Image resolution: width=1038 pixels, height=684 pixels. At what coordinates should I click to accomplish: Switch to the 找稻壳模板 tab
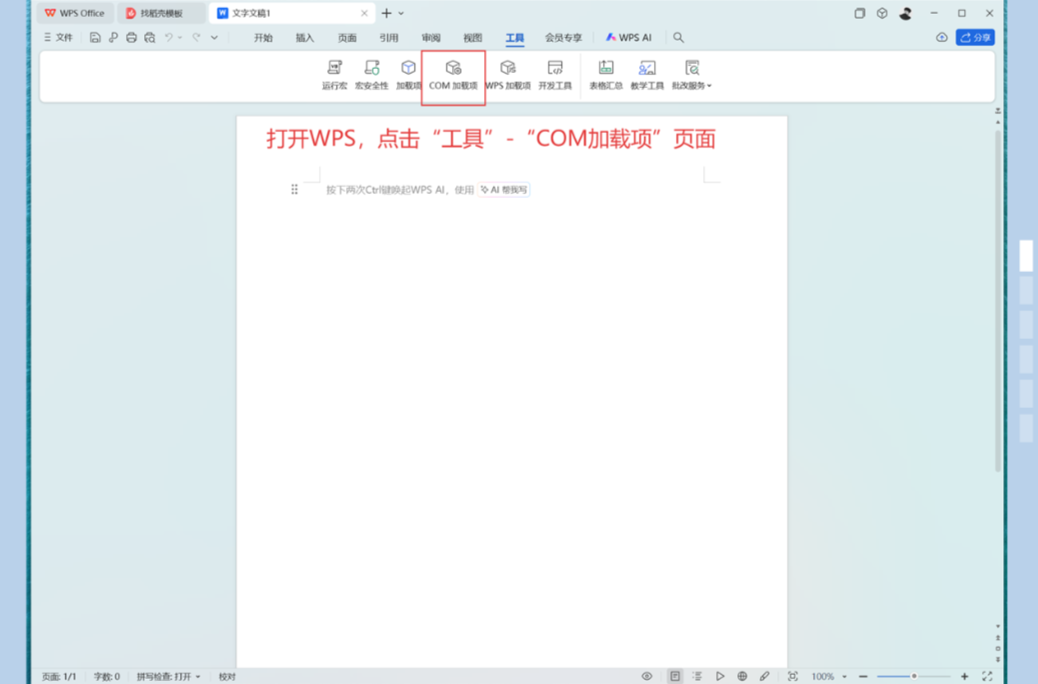pos(161,13)
